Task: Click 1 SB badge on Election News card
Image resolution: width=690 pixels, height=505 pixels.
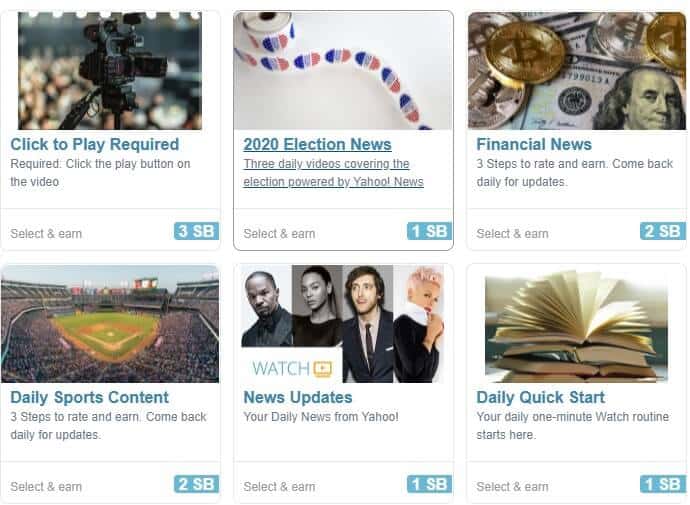Action: click(429, 231)
